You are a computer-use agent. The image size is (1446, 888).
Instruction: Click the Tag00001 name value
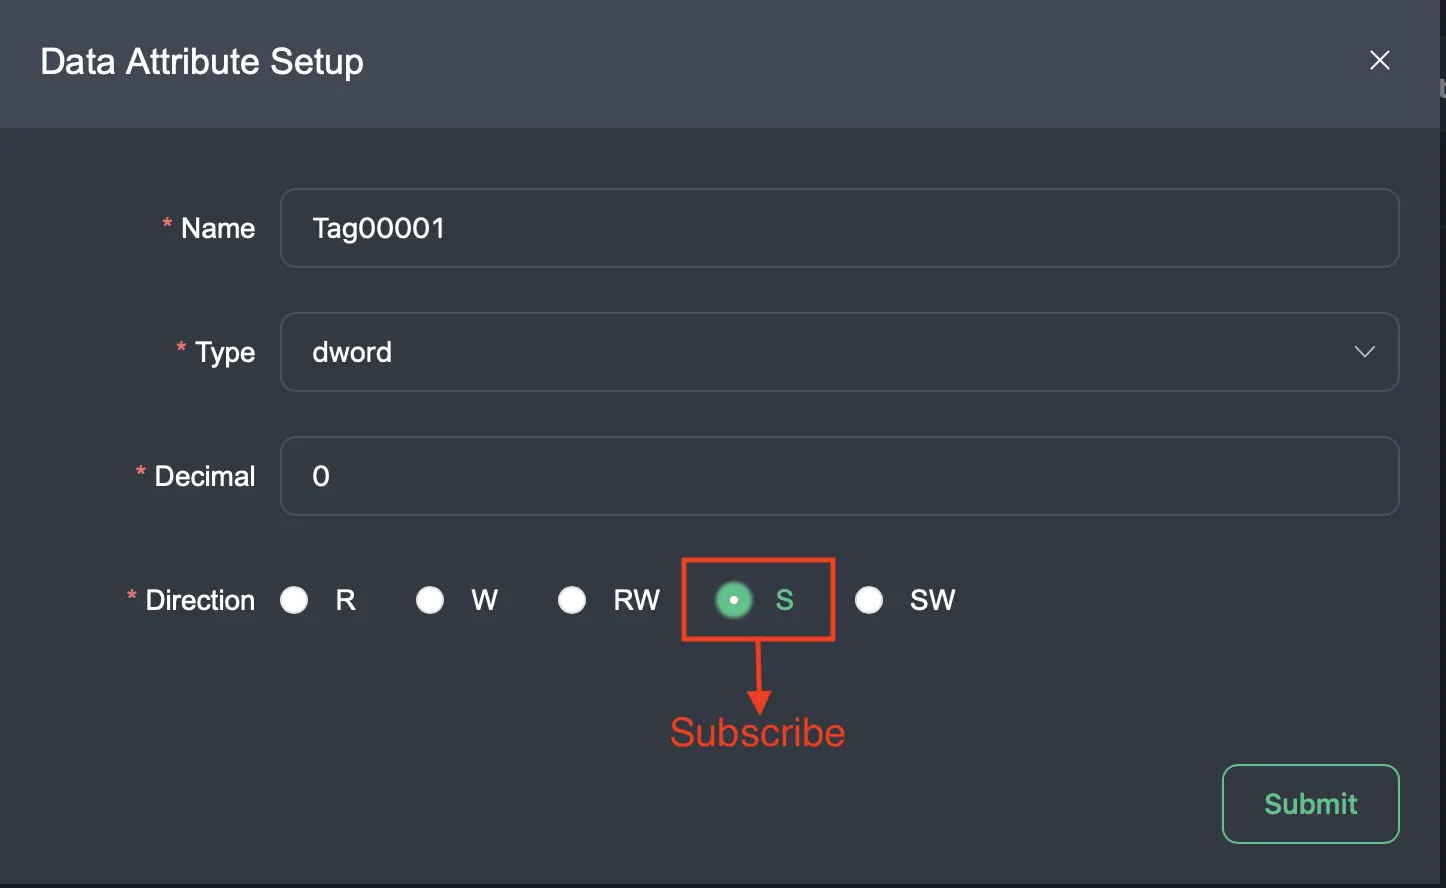378,228
